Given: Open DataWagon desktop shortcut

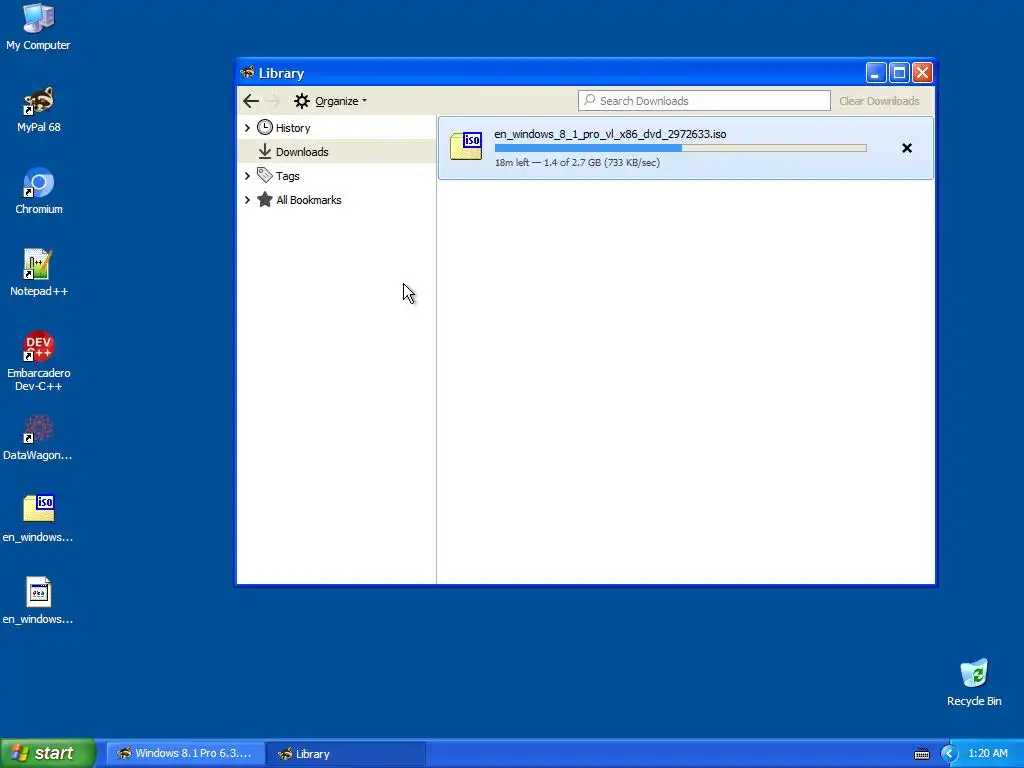Looking at the screenshot, I should point(38,438).
